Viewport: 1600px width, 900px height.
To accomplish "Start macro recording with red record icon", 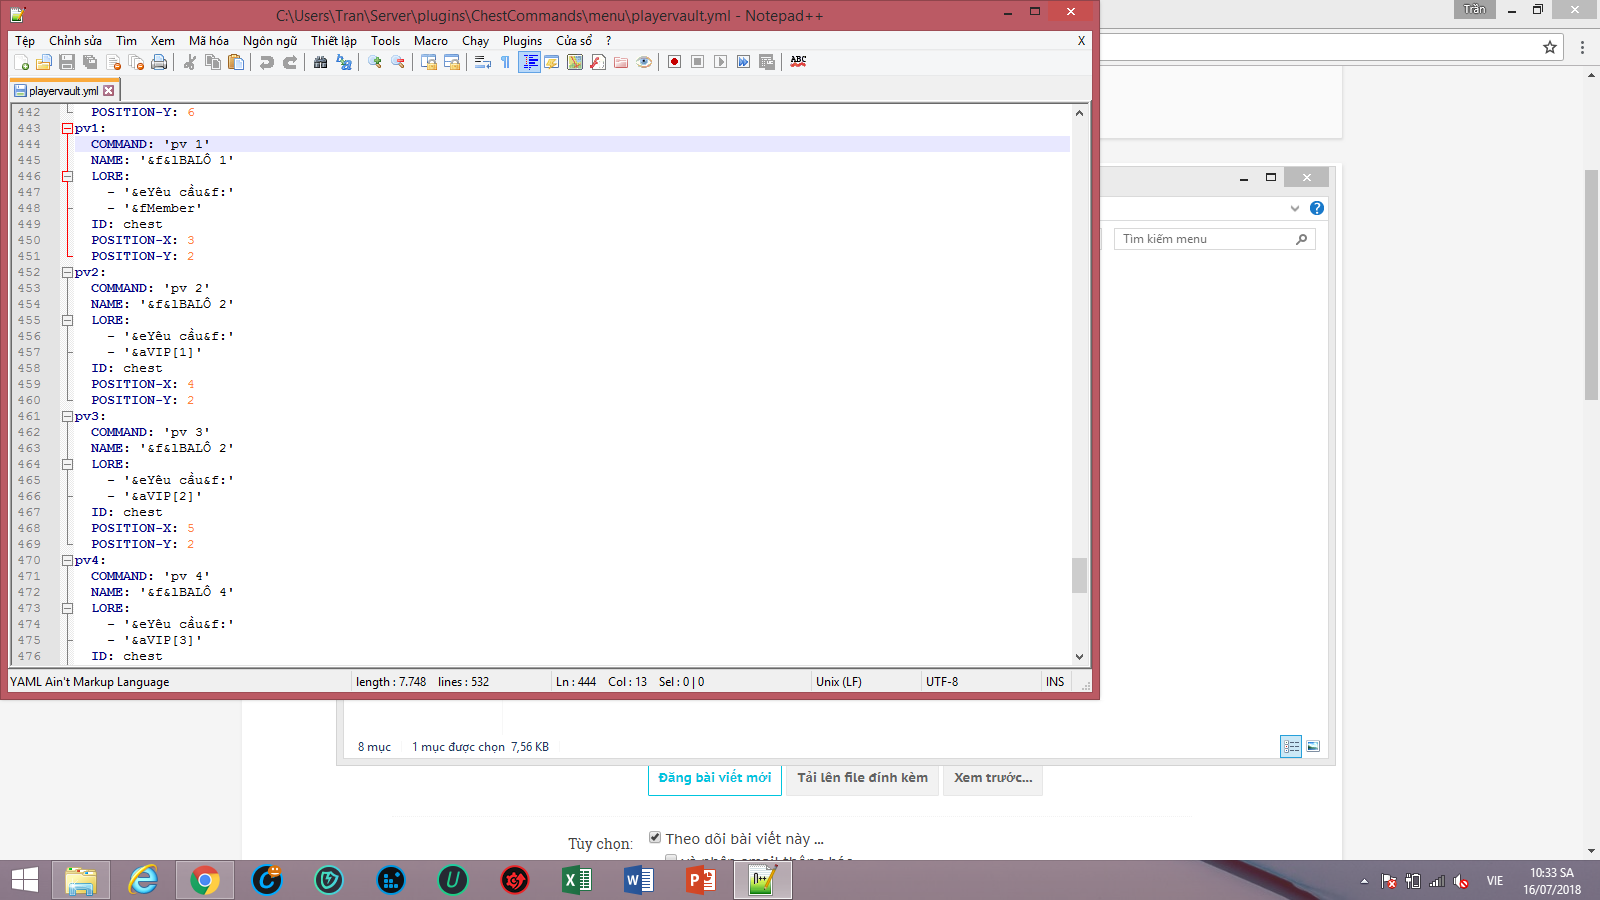I will [x=674, y=62].
